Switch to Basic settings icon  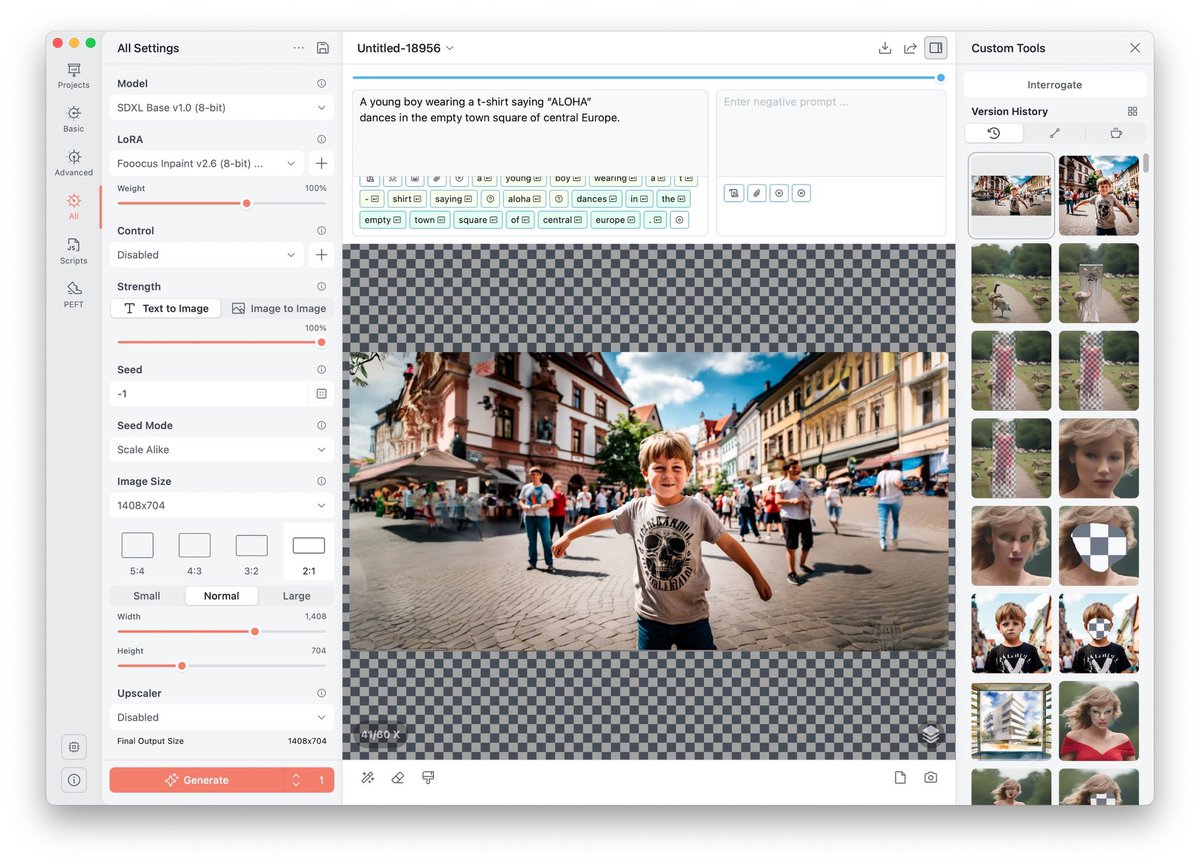(x=74, y=119)
